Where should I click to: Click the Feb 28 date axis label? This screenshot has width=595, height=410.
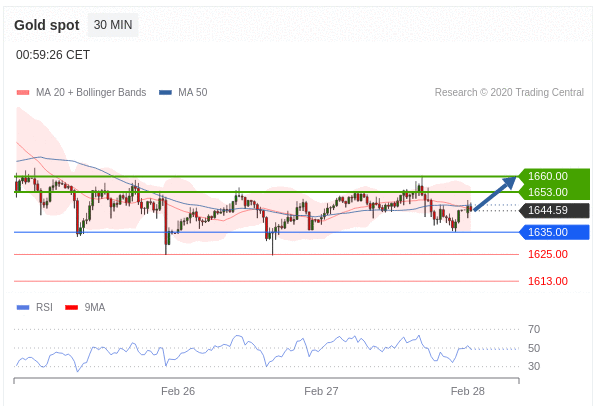click(468, 391)
